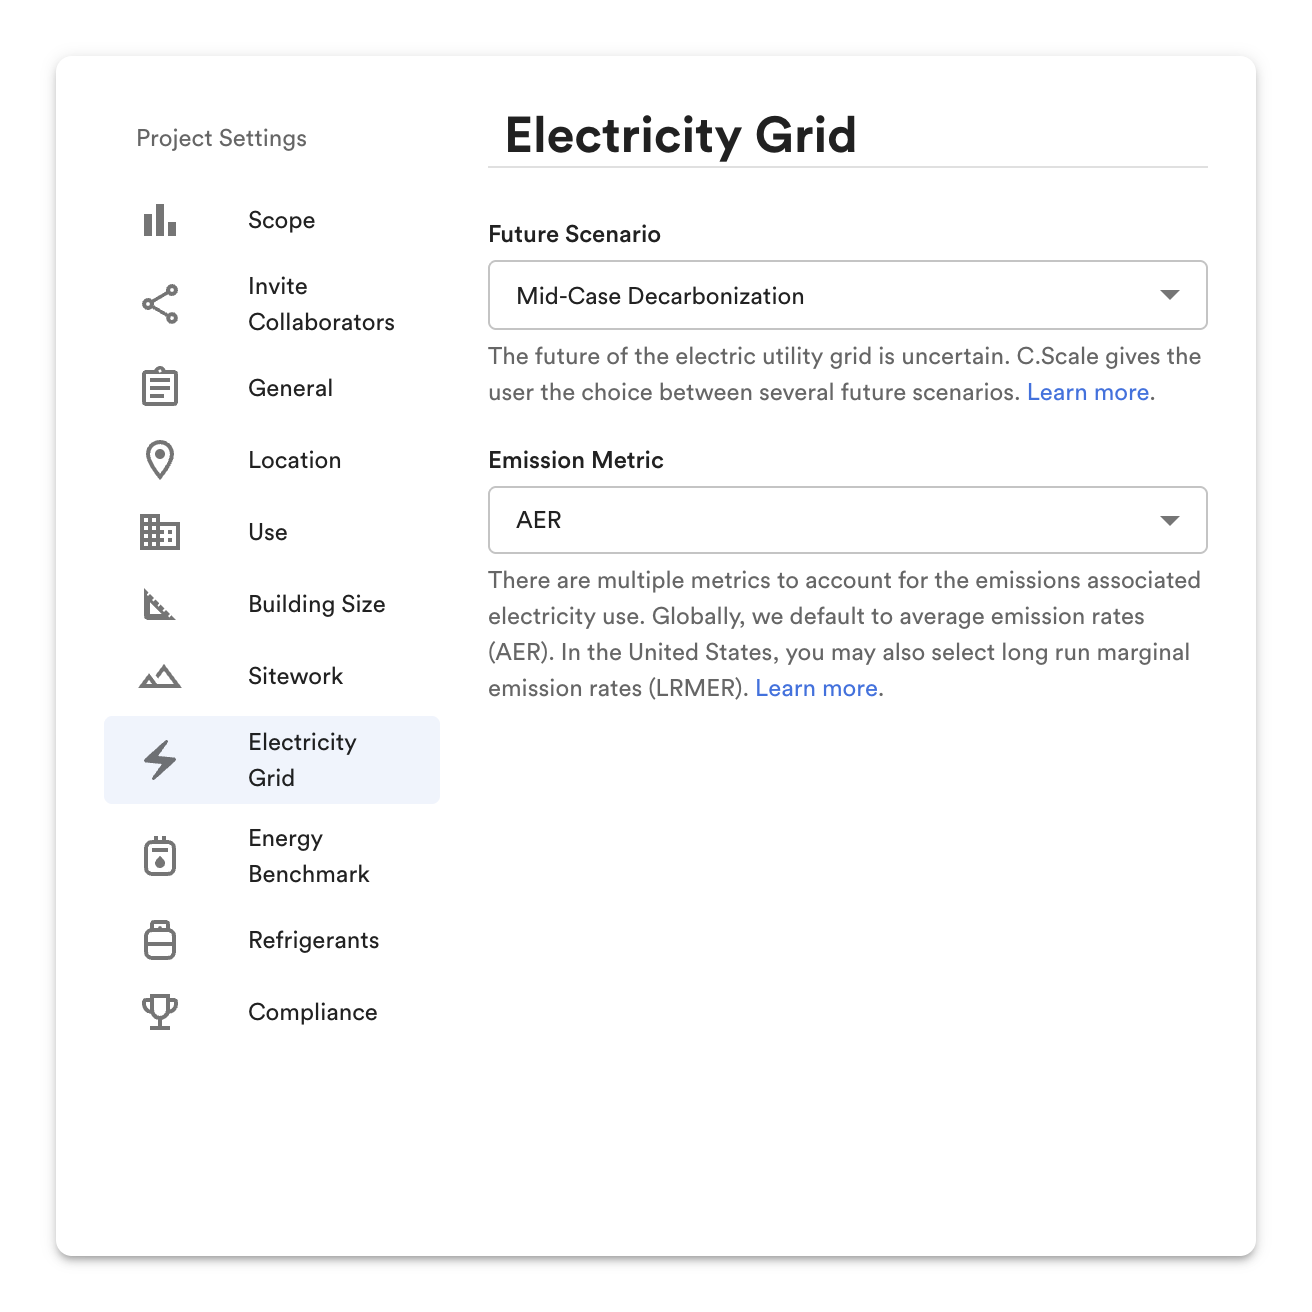1312x1312 pixels.
Task: Select Electricity Grid in sidebar
Action: pyautogui.click(x=272, y=760)
